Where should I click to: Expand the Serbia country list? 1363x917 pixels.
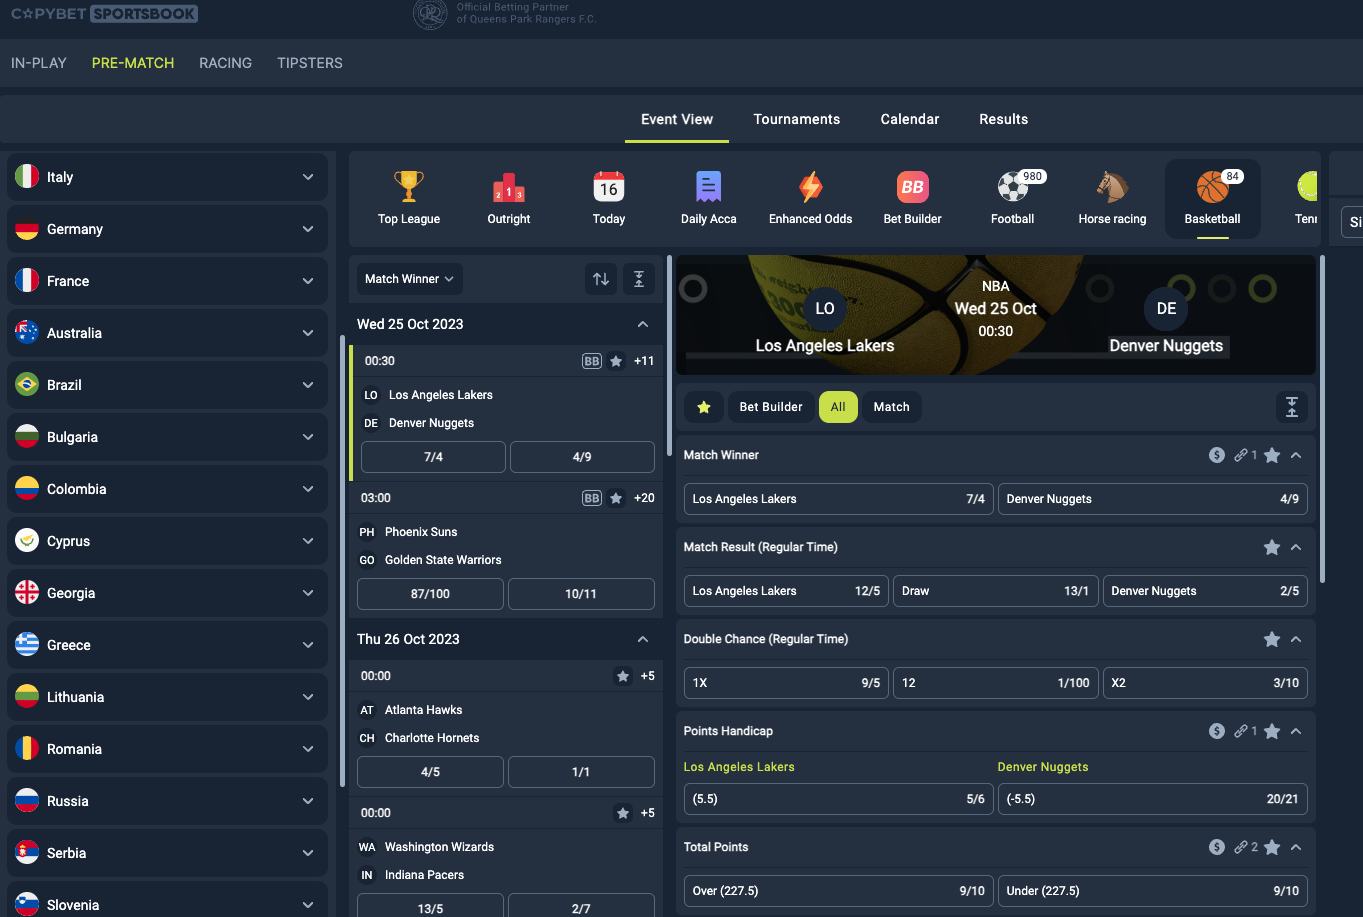(308, 853)
